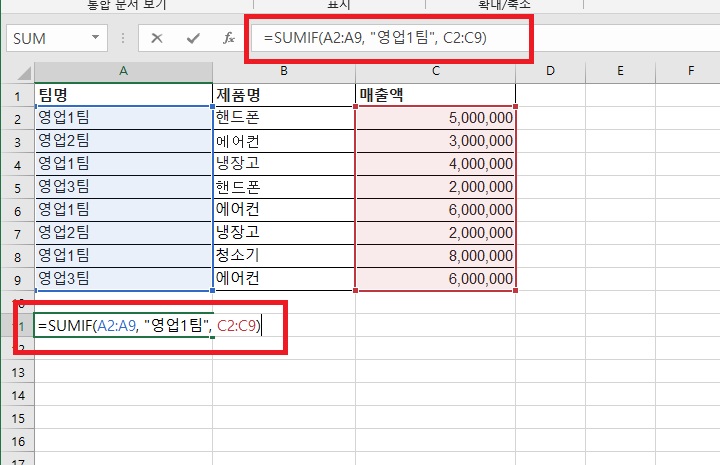
Task: Select row 16 header
Action: pyautogui.click(x=17, y=441)
